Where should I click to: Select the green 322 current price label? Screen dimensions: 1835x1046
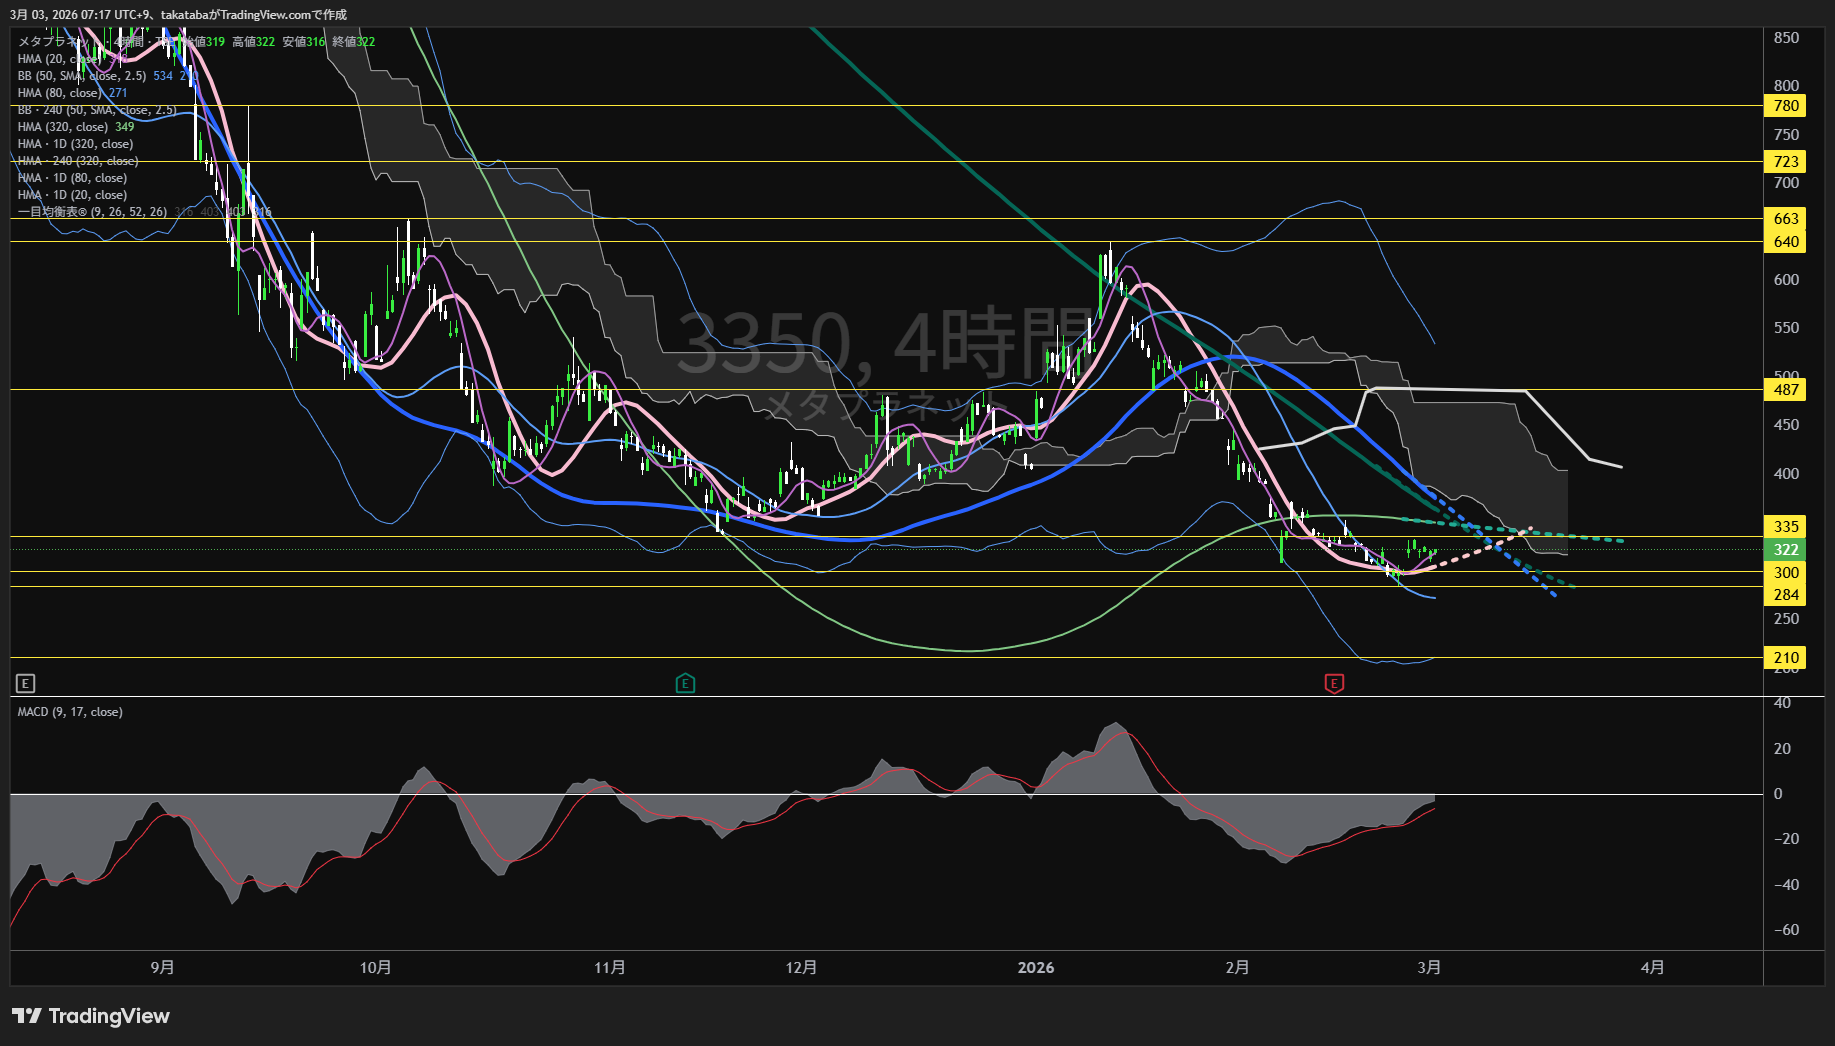pyautogui.click(x=1785, y=550)
